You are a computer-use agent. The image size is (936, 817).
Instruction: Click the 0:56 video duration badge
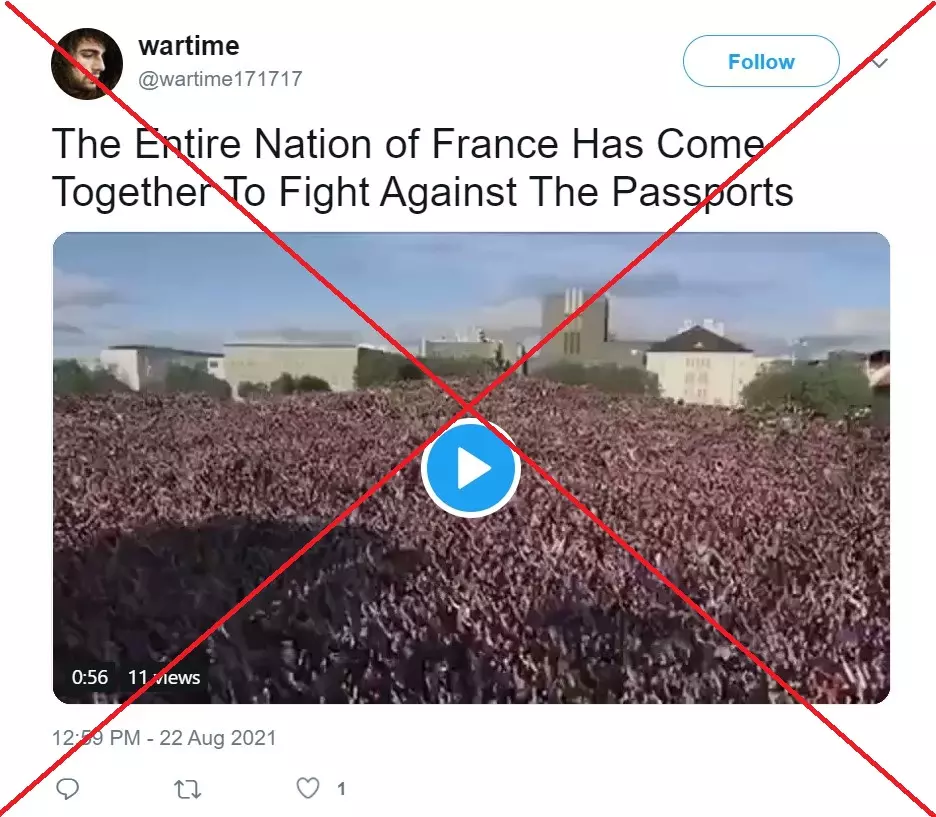[x=90, y=677]
